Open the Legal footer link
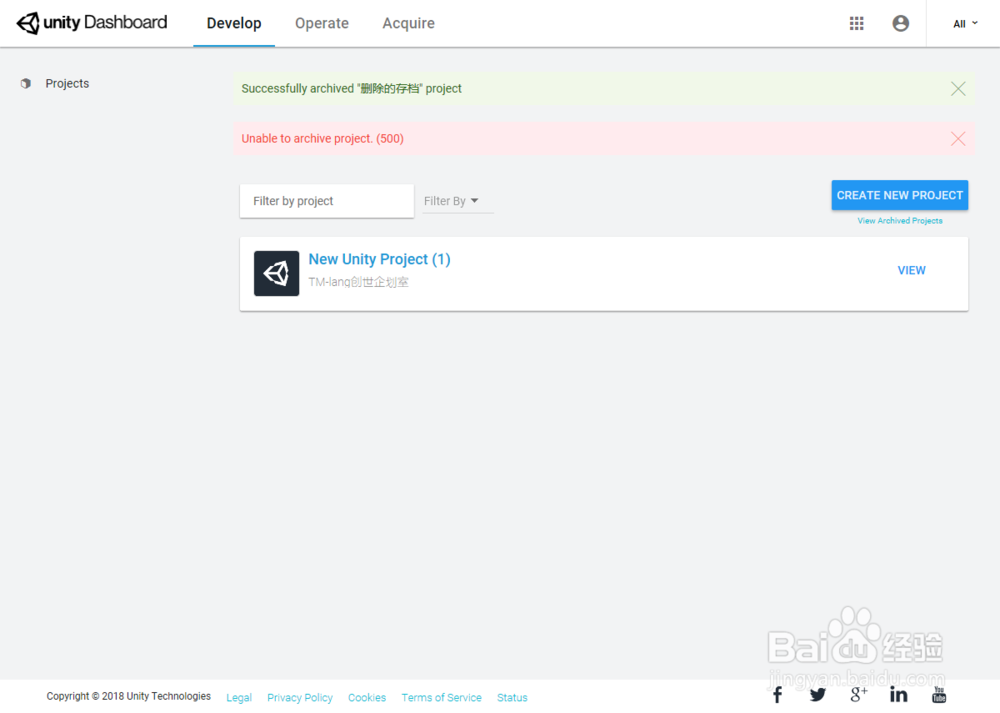Screen dimensions: 1000x713 click(x=239, y=698)
